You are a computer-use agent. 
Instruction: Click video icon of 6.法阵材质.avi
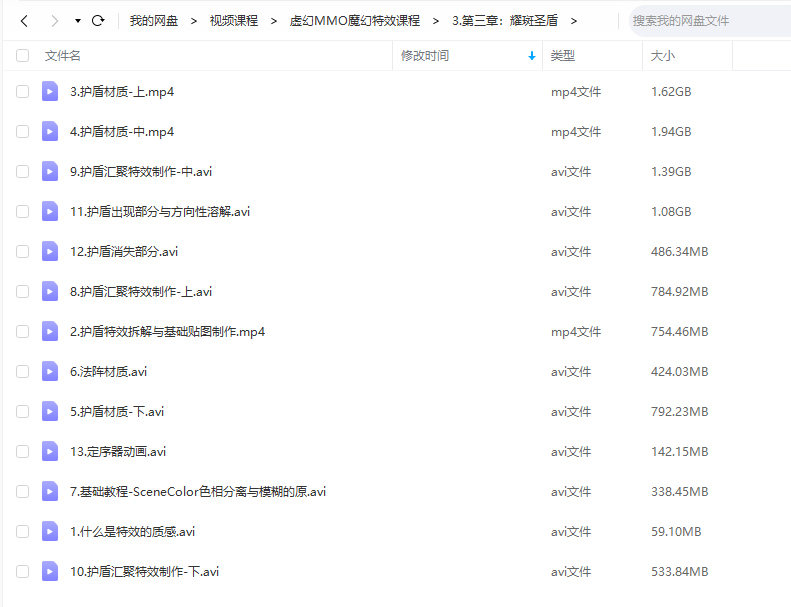coord(50,372)
